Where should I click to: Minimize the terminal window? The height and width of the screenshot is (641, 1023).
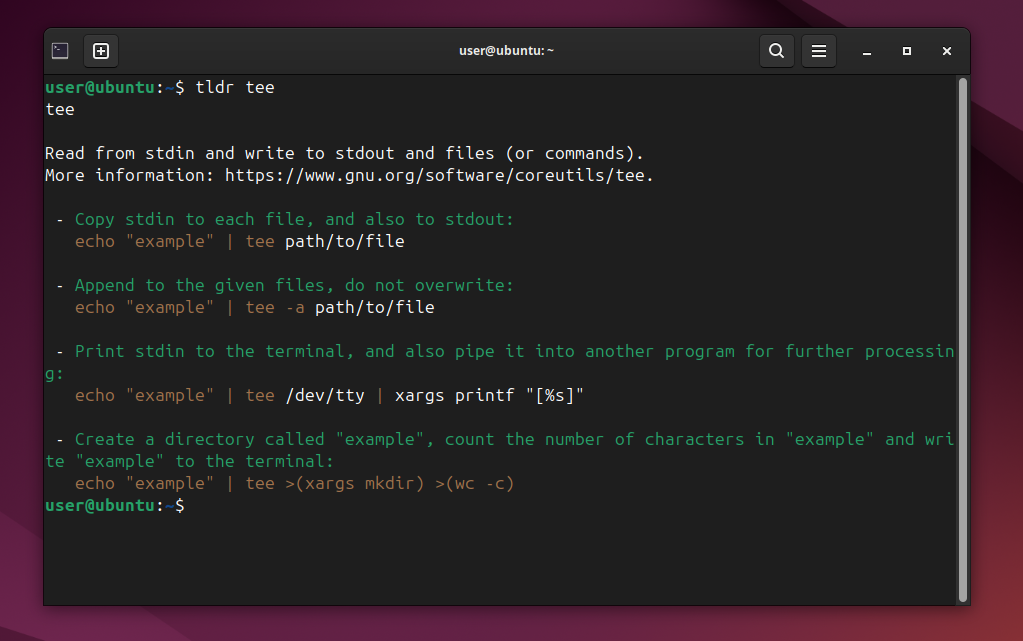pos(867,51)
